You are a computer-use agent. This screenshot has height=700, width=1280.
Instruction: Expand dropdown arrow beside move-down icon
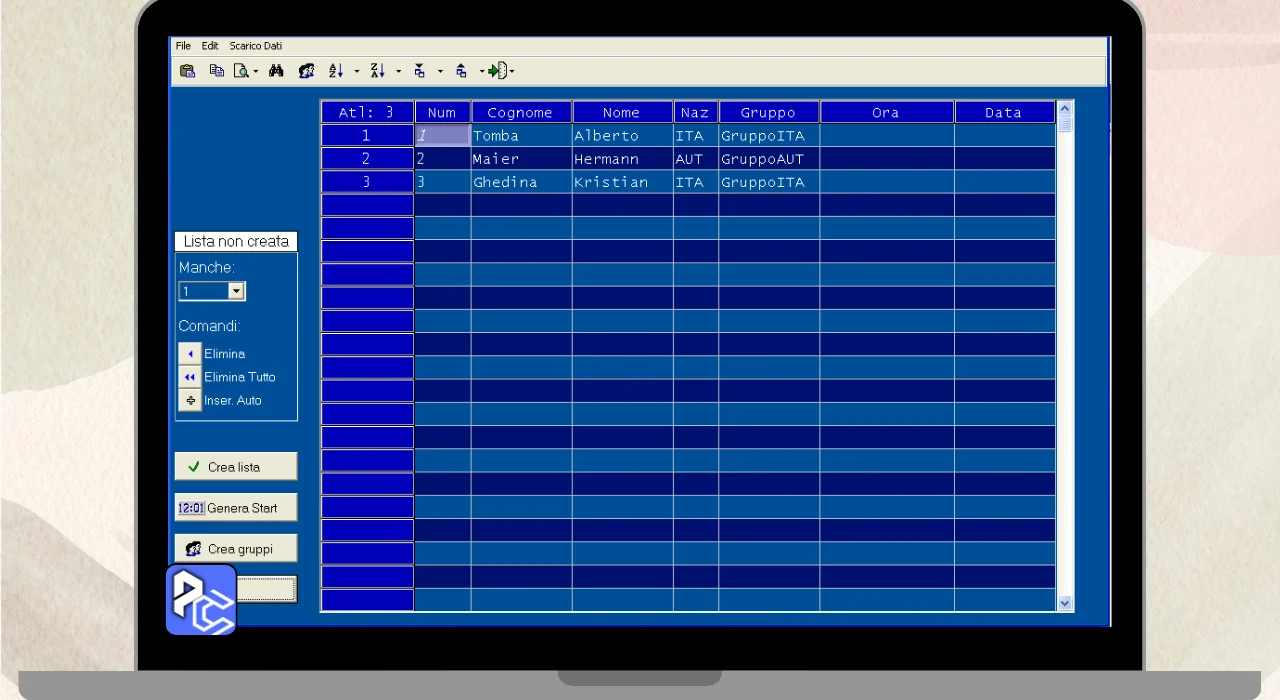point(439,72)
